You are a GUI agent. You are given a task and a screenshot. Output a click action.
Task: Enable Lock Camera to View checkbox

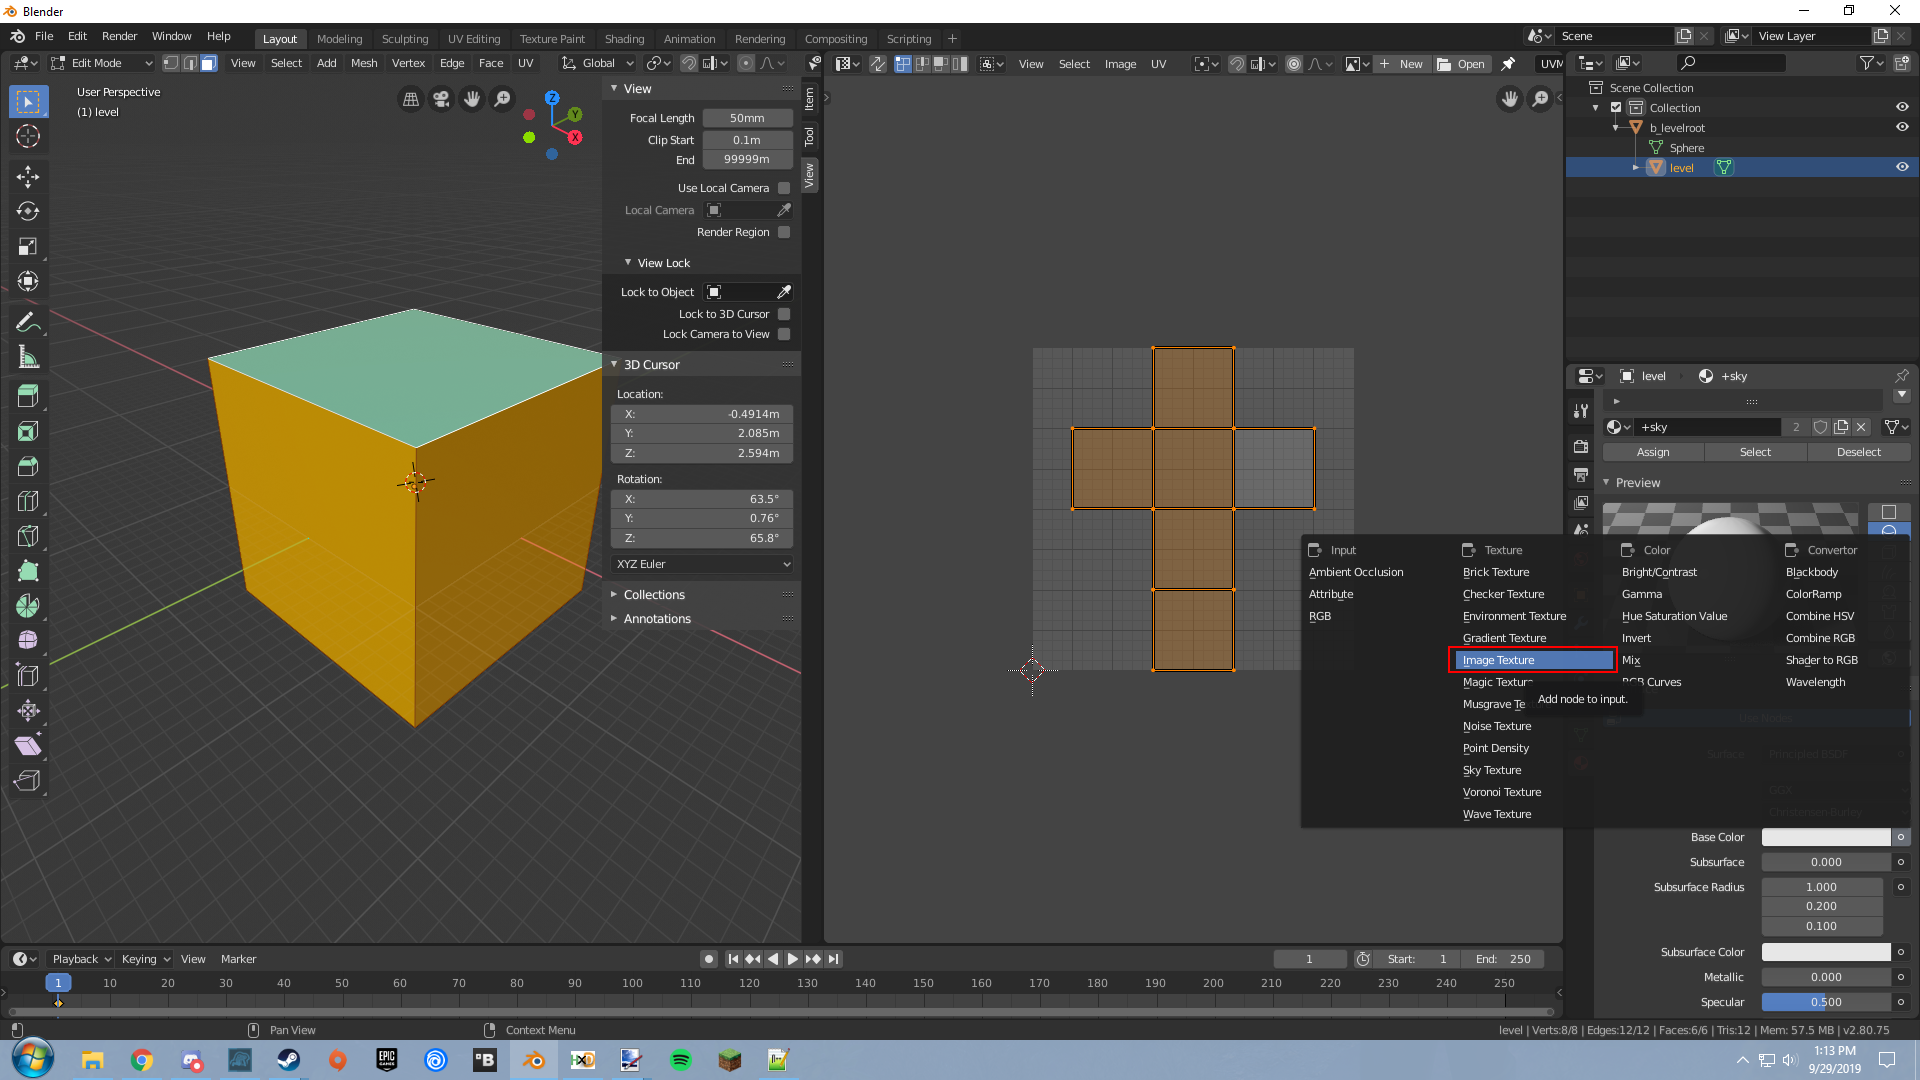pyautogui.click(x=784, y=334)
